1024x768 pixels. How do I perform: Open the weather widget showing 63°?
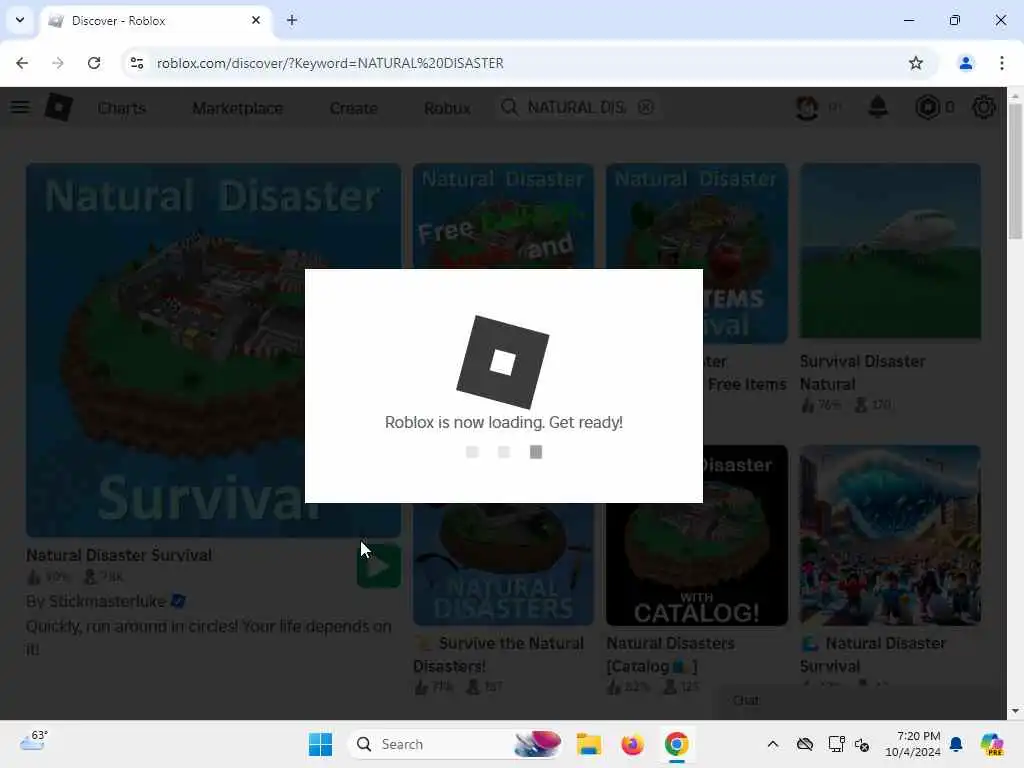(x=34, y=741)
